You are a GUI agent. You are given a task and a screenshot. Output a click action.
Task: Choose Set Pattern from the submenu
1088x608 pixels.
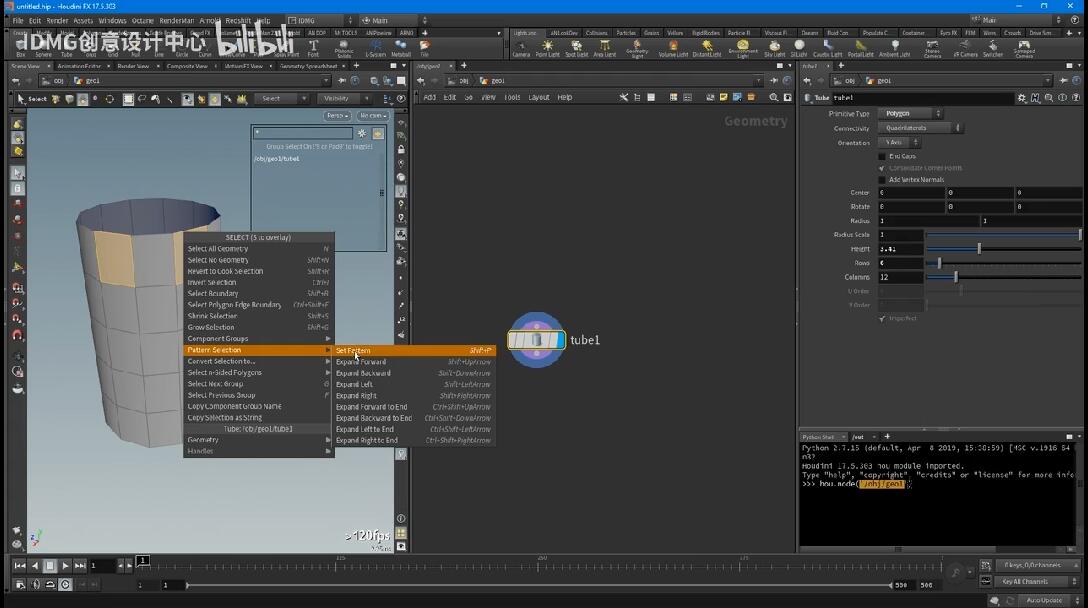click(354, 351)
